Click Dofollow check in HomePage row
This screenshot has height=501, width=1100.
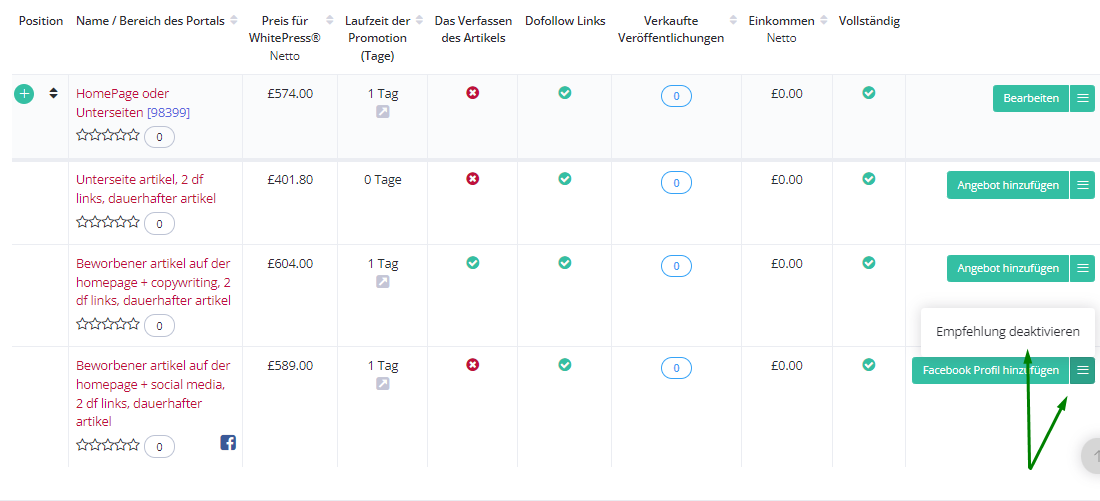click(x=565, y=93)
